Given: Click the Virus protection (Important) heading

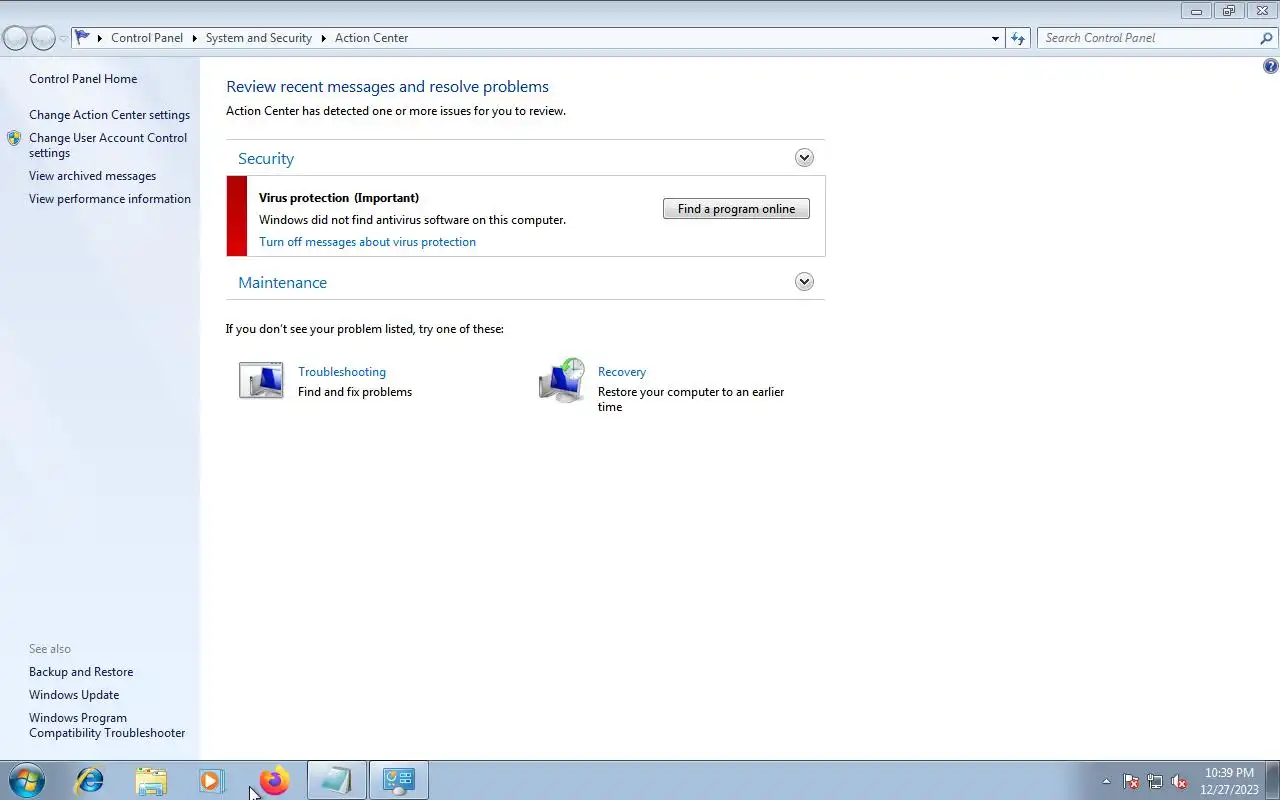Looking at the screenshot, I should point(339,198).
